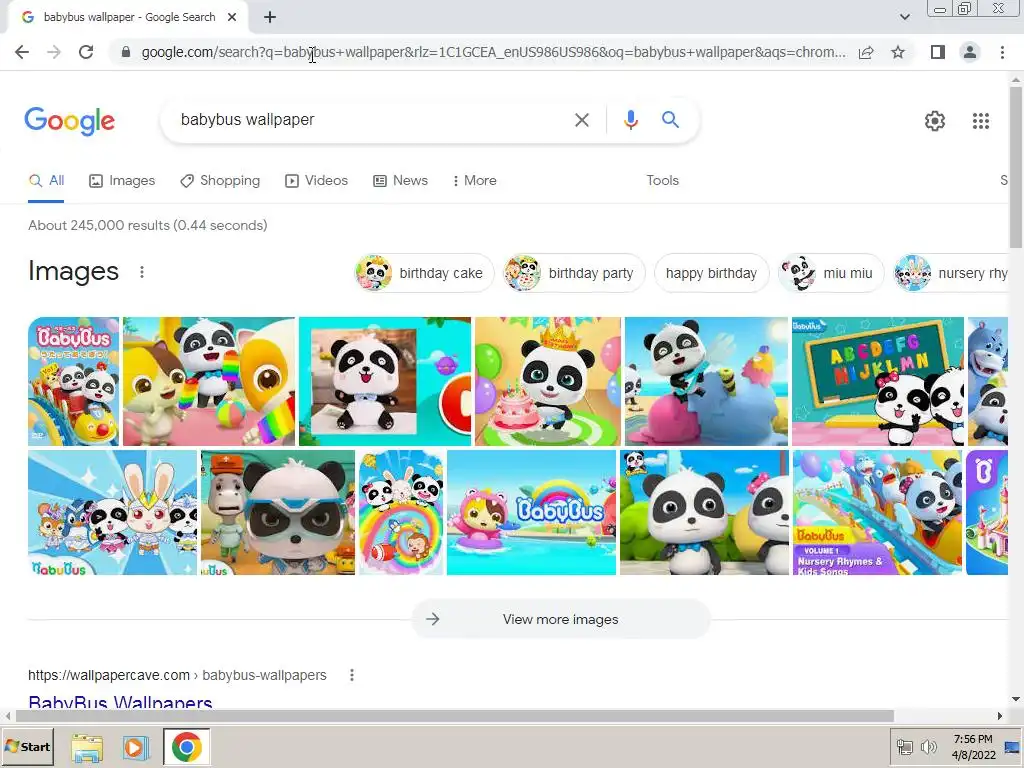The width and height of the screenshot is (1024, 768).
Task: Open the panda with rainbow popsicle image
Action: (x=209, y=381)
